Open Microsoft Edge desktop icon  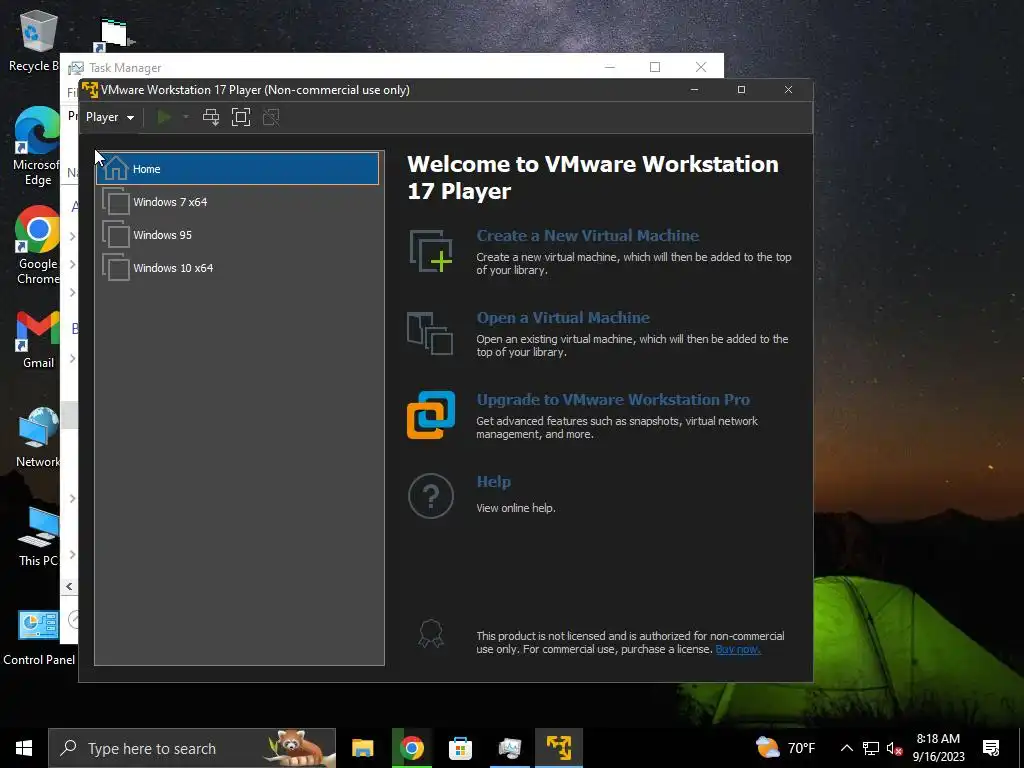click(x=37, y=146)
